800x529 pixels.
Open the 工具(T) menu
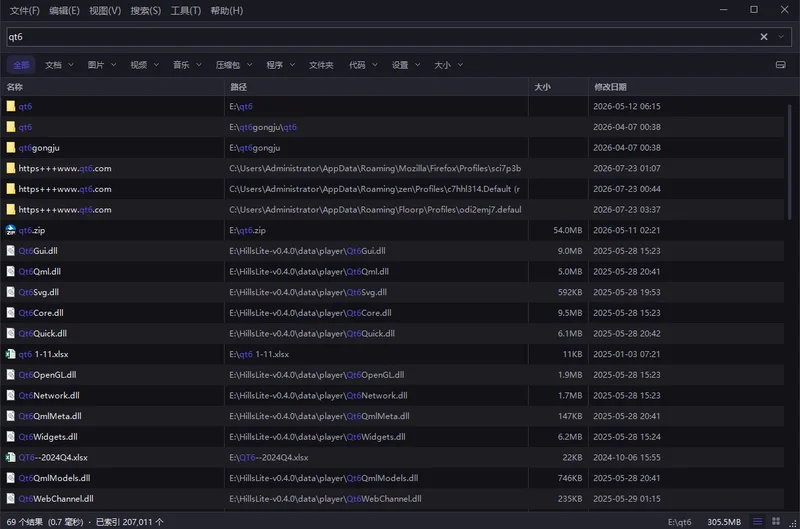click(186, 11)
